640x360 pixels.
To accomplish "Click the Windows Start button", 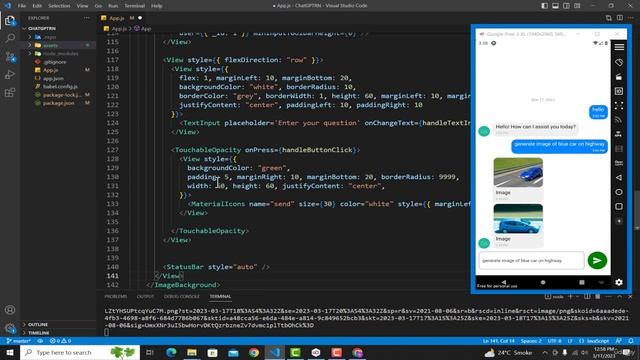I will pos(10,352).
